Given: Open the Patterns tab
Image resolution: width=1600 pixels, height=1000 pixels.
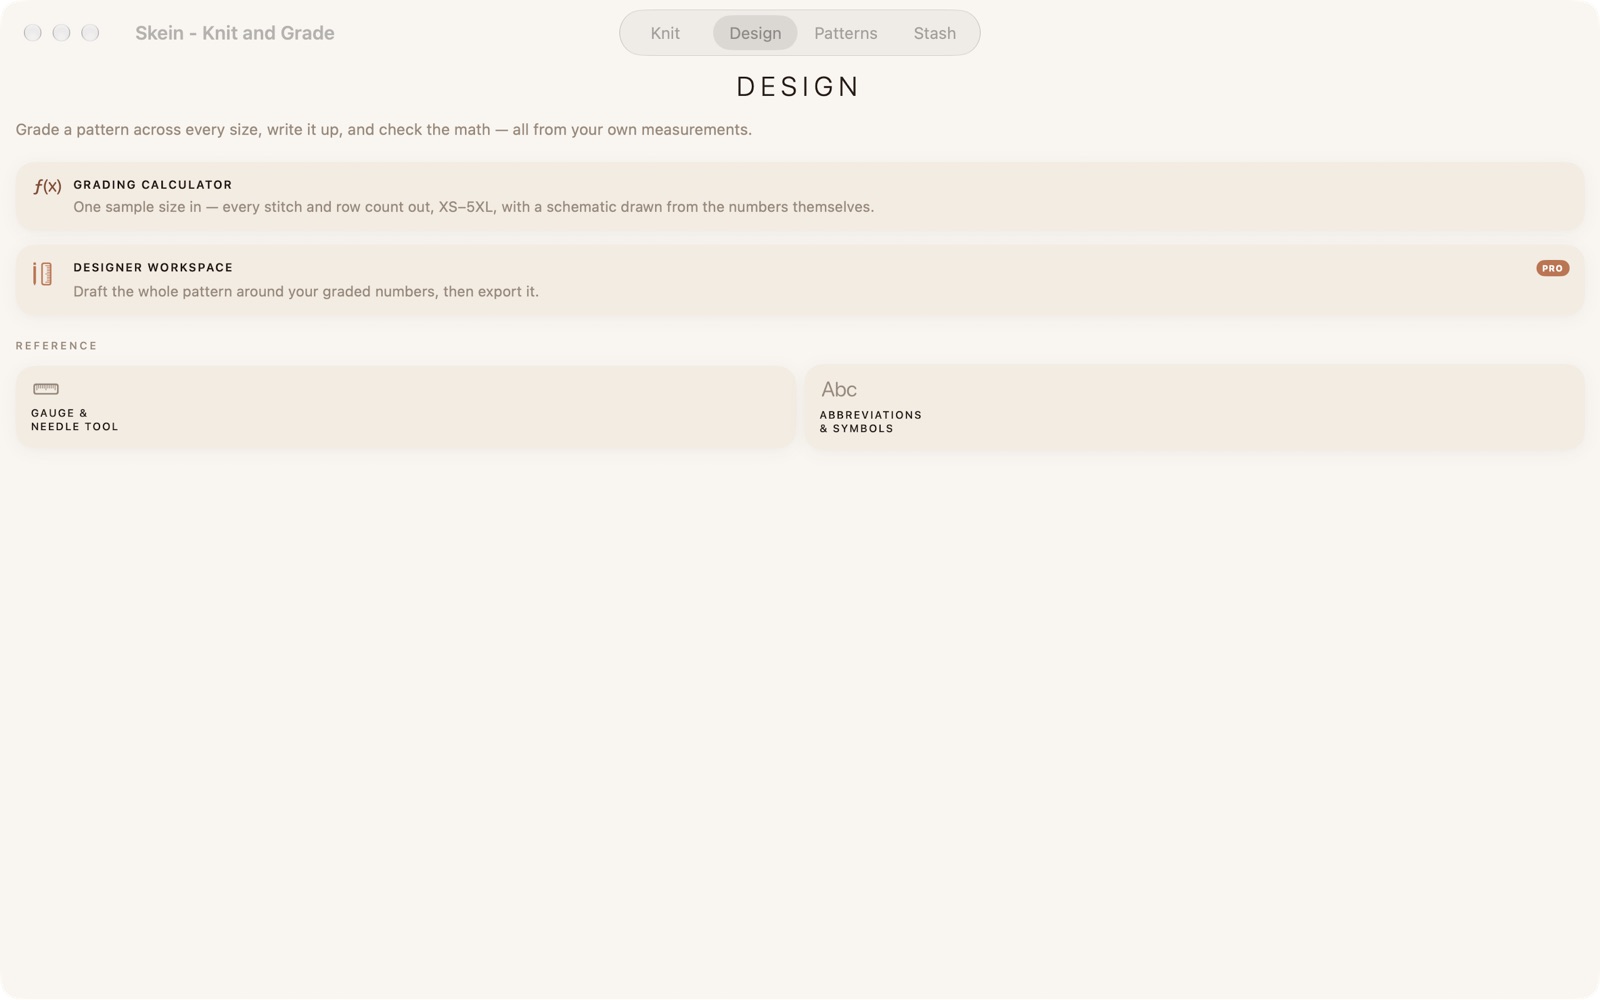Looking at the screenshot, I should coord(845,33).
